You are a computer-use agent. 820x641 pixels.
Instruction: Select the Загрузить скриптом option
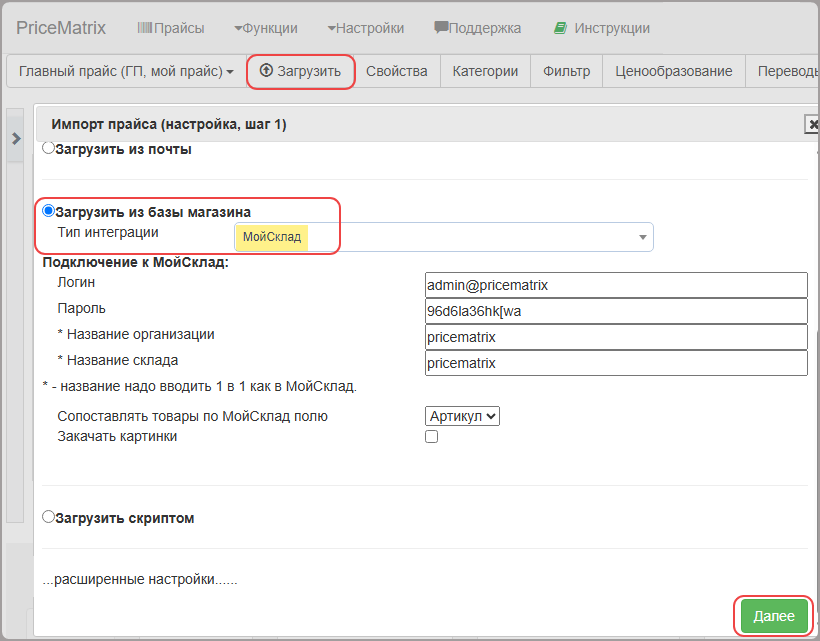[48, 517]
